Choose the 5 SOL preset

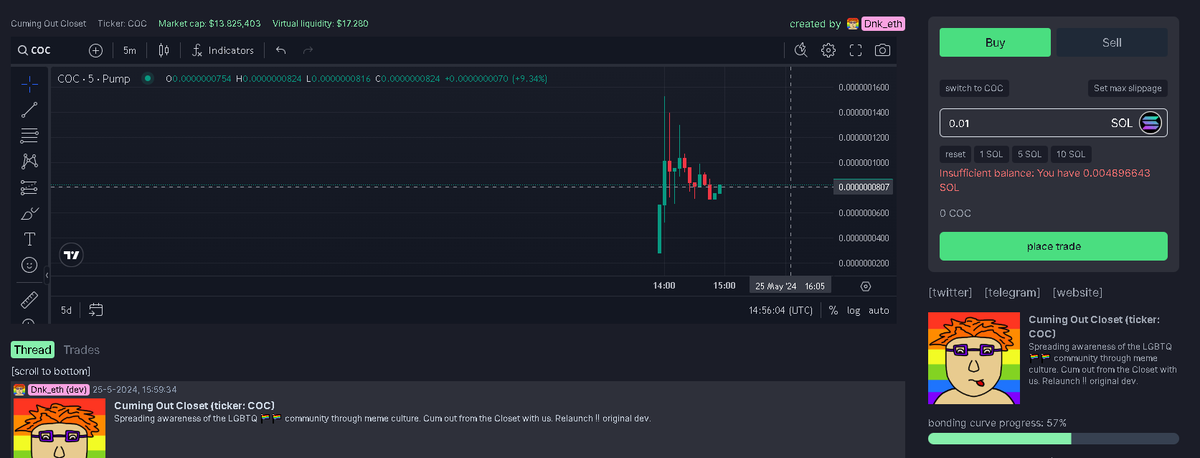pos(1029,154)
